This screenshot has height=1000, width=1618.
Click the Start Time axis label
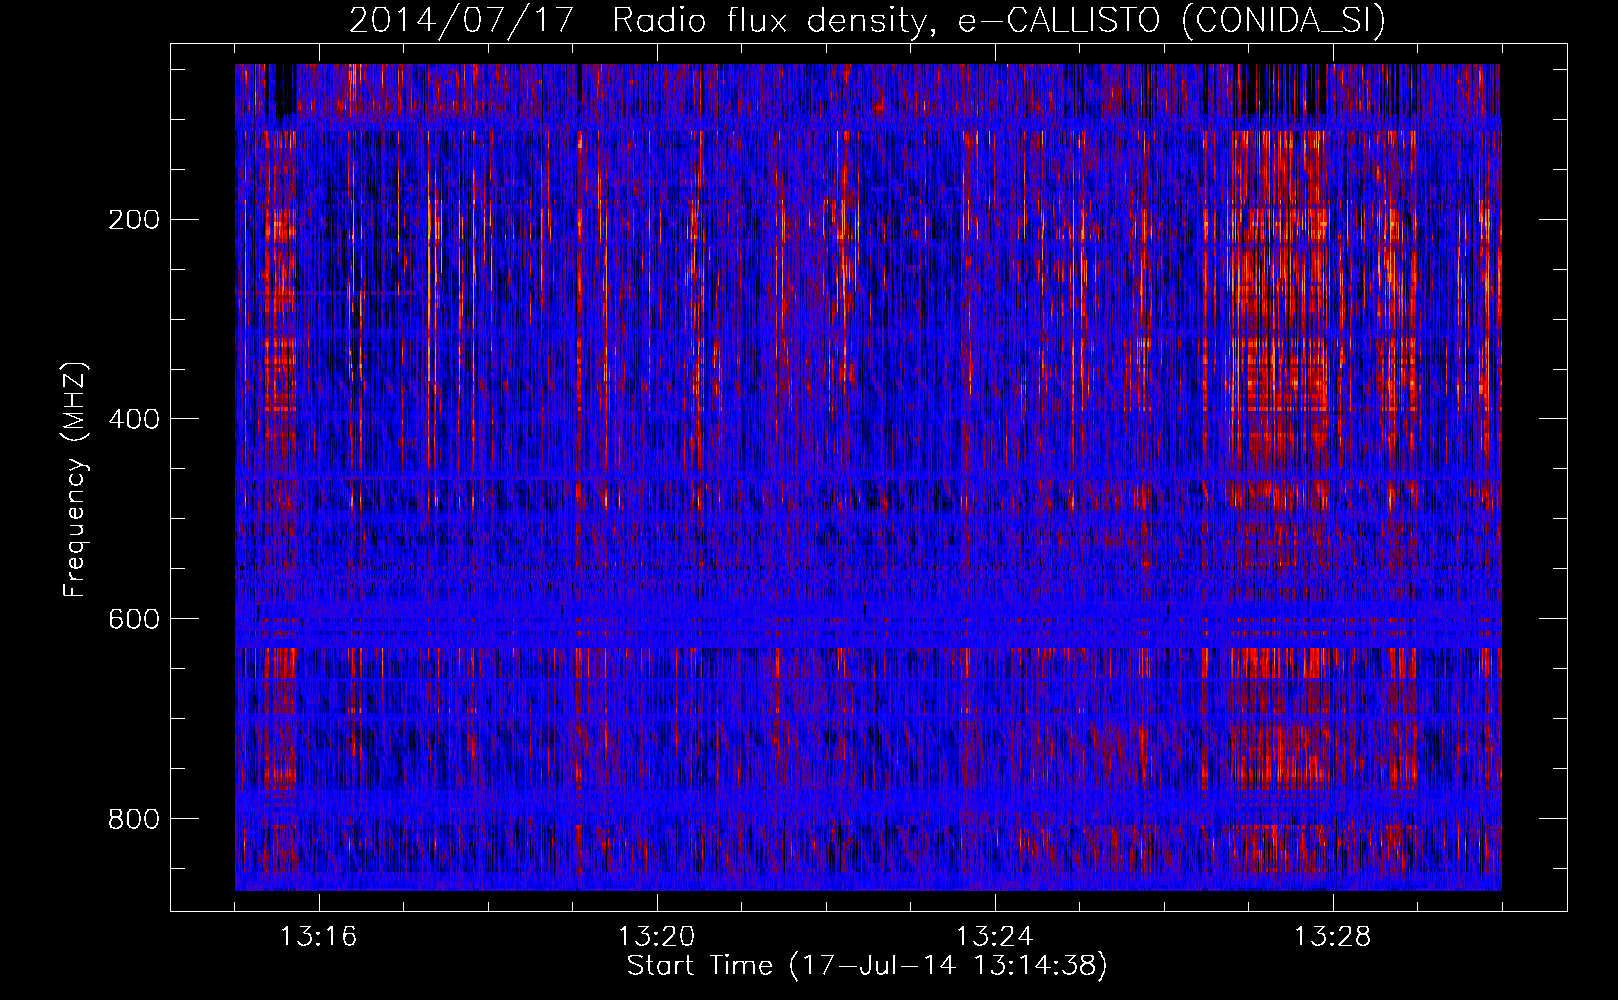867,966
